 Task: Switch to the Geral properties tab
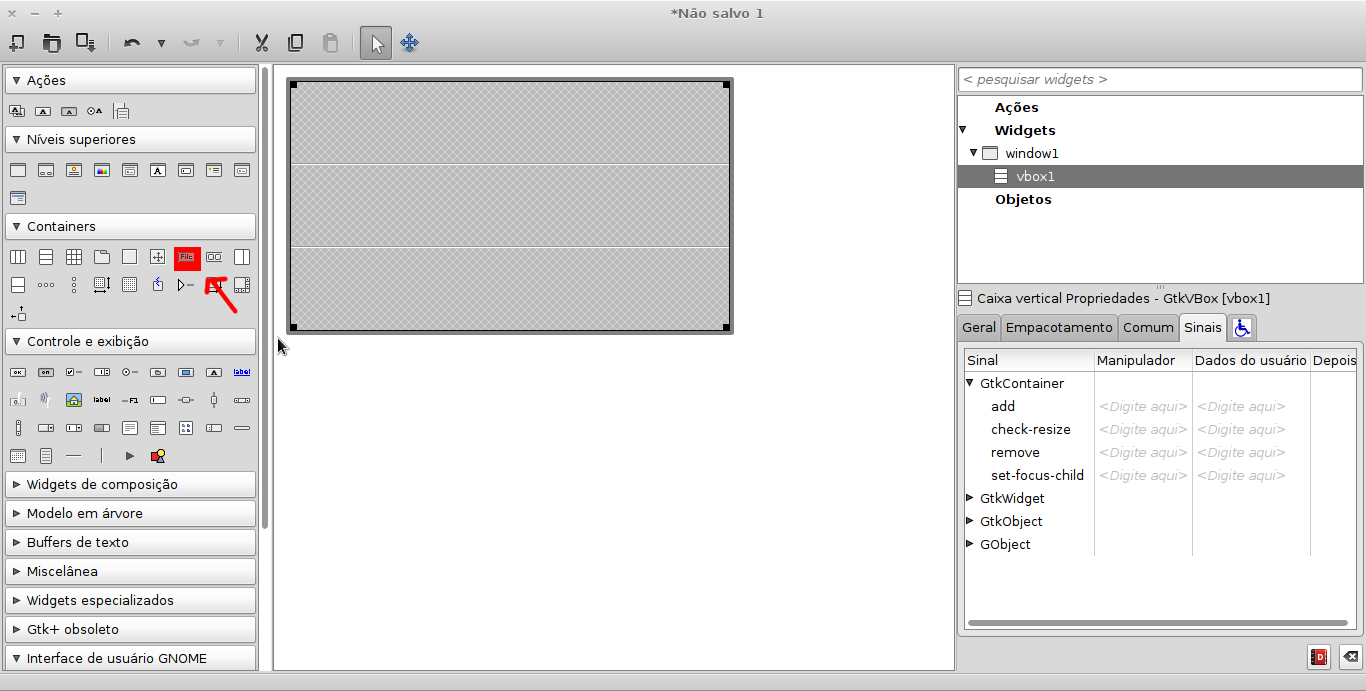(x=979, y=327)
